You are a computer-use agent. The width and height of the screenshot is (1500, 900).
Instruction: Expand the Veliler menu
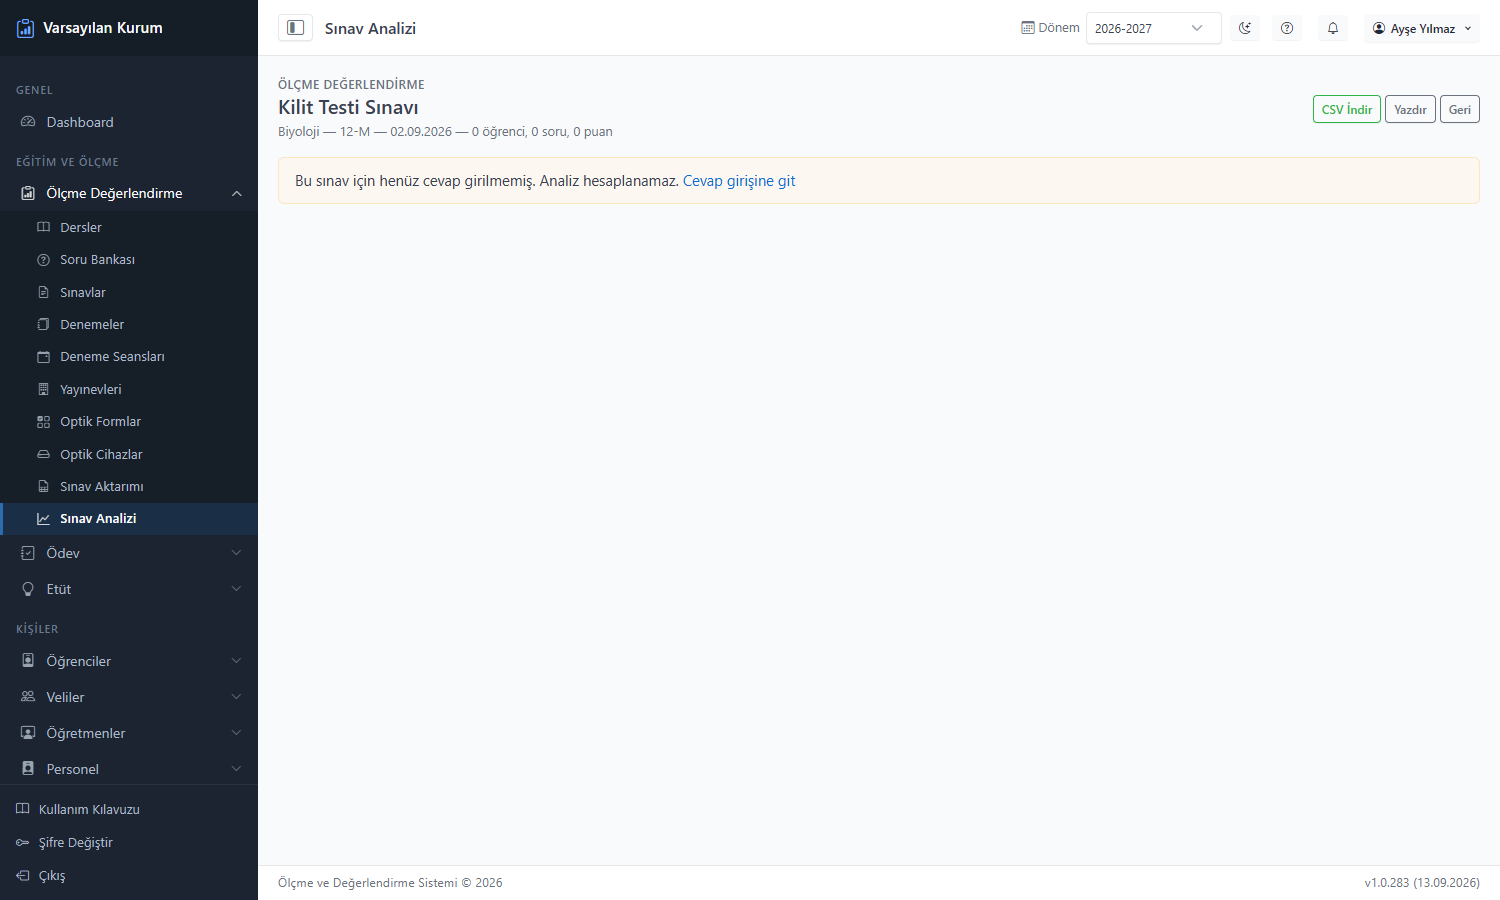129,697
